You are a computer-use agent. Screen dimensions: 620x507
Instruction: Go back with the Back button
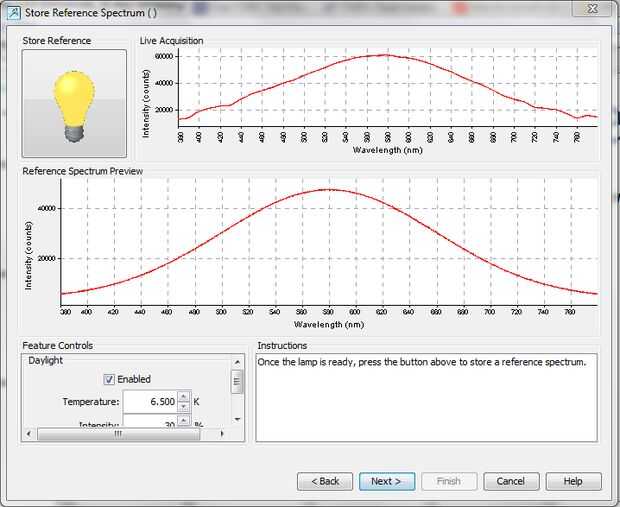[x=325, y=481]
